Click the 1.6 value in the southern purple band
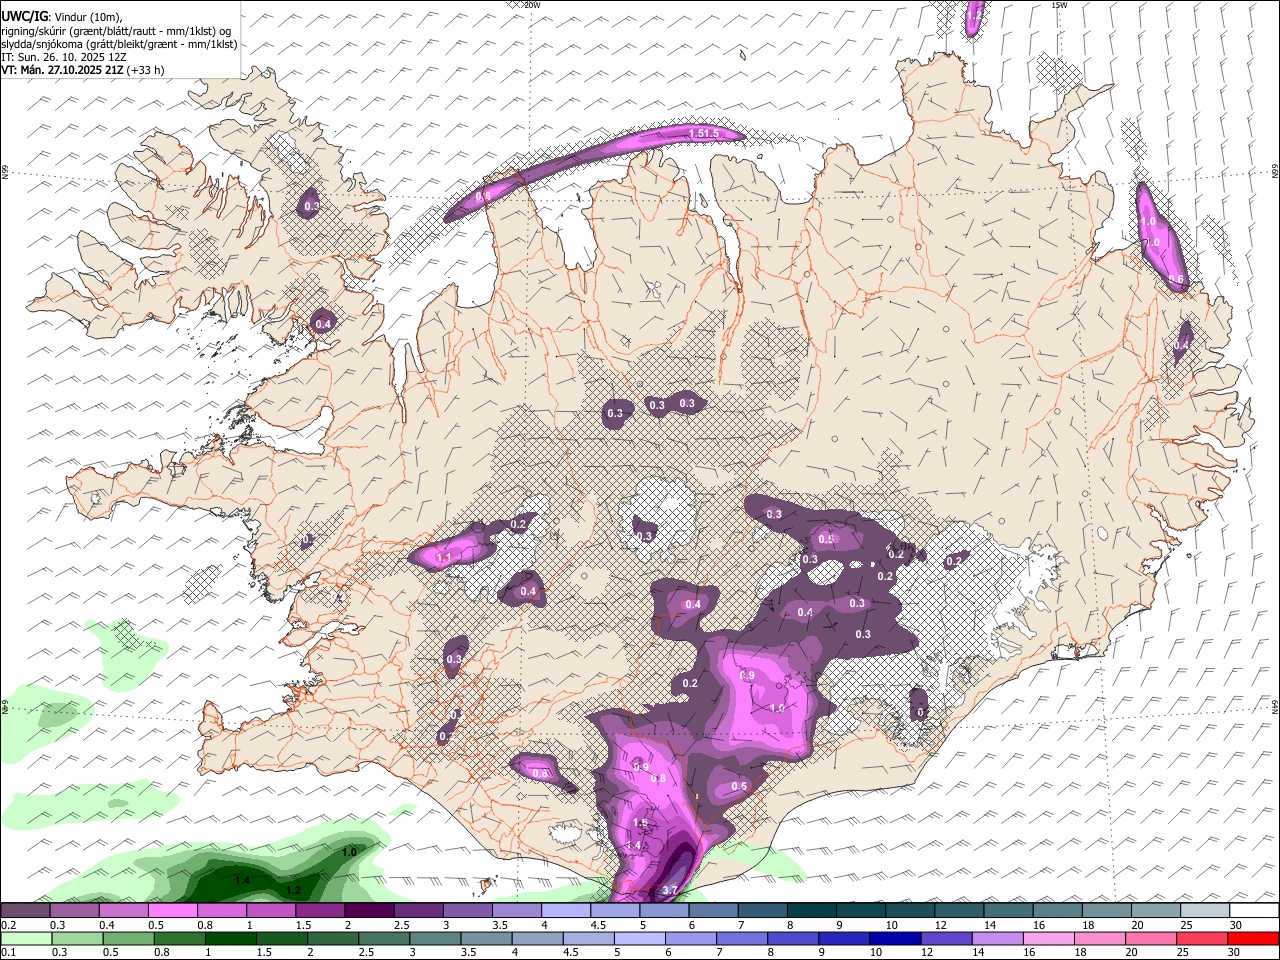 [x=641, y=823]
